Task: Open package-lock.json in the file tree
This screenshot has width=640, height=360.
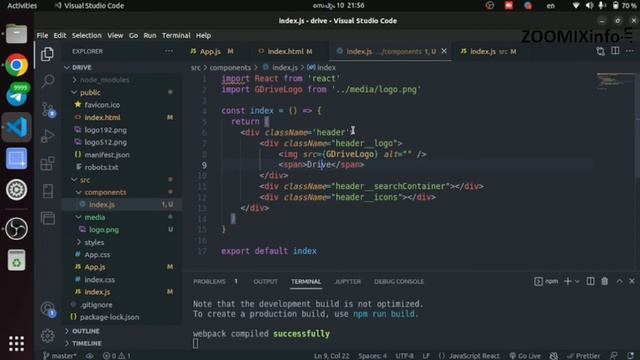Action: coord(109,317)
